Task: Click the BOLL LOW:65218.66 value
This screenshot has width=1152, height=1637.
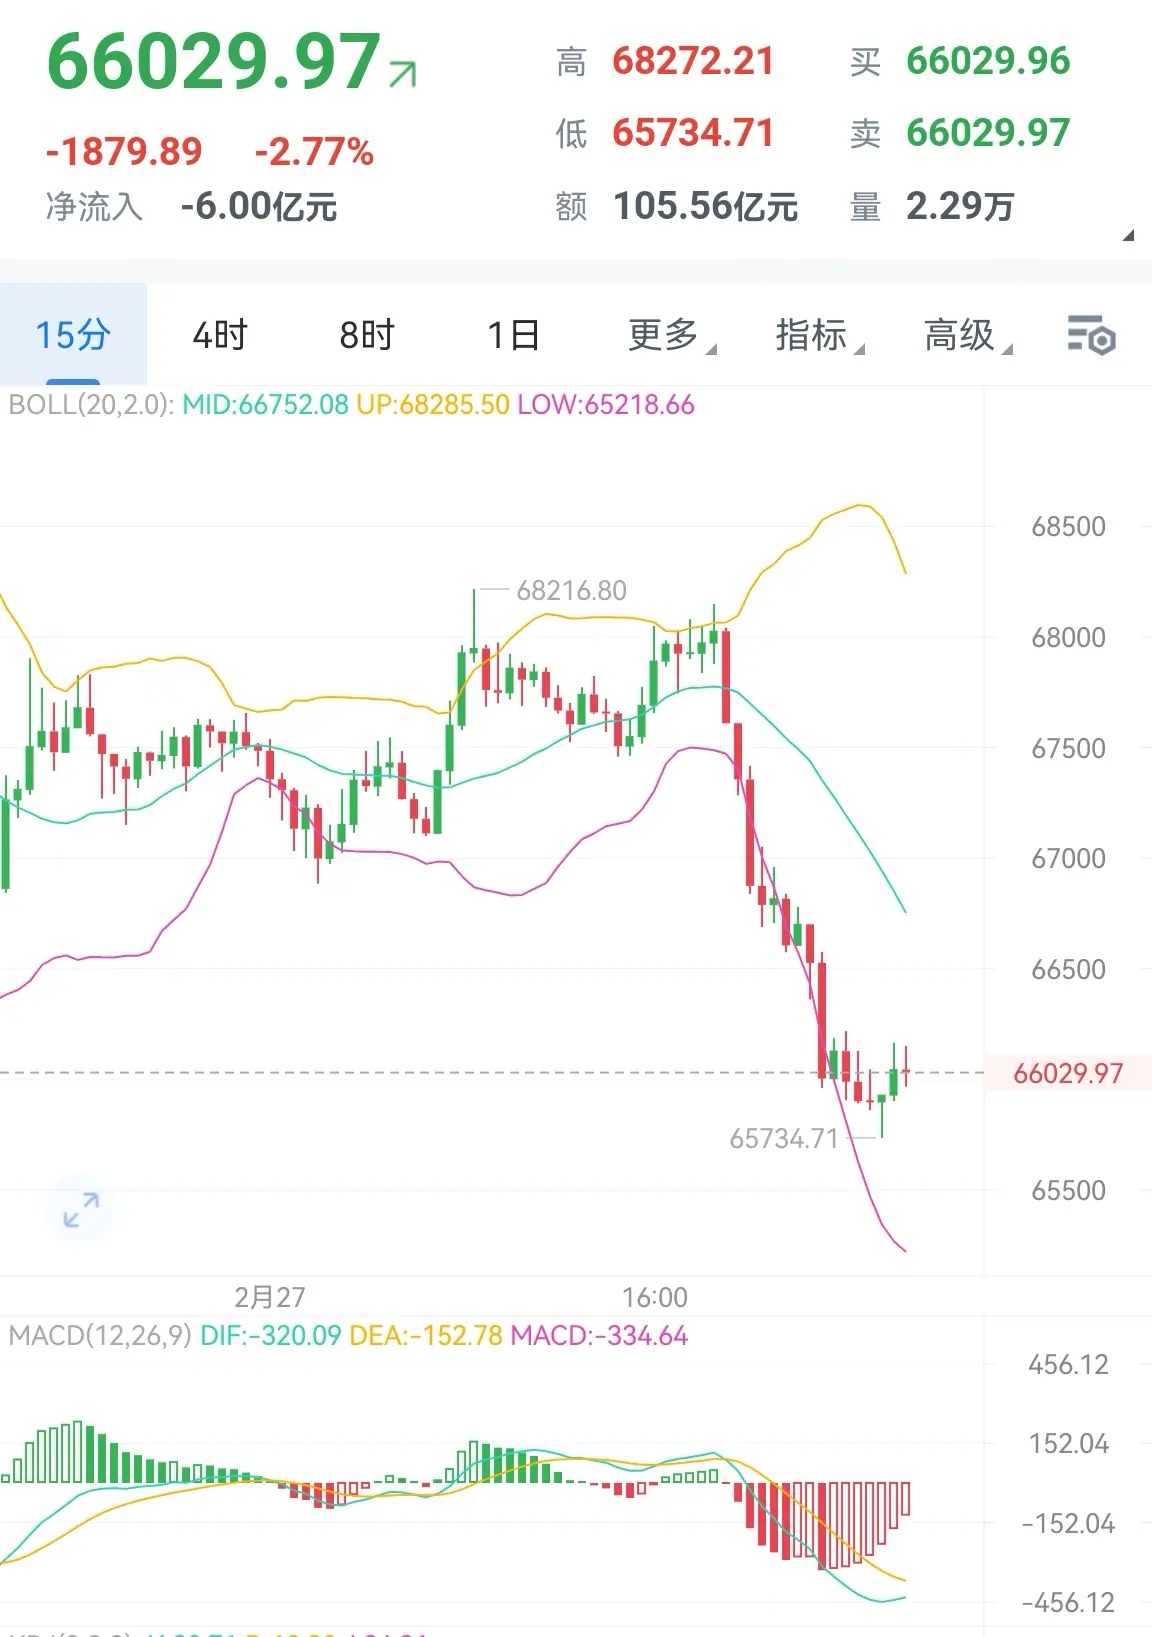Action: click(605, 405)
